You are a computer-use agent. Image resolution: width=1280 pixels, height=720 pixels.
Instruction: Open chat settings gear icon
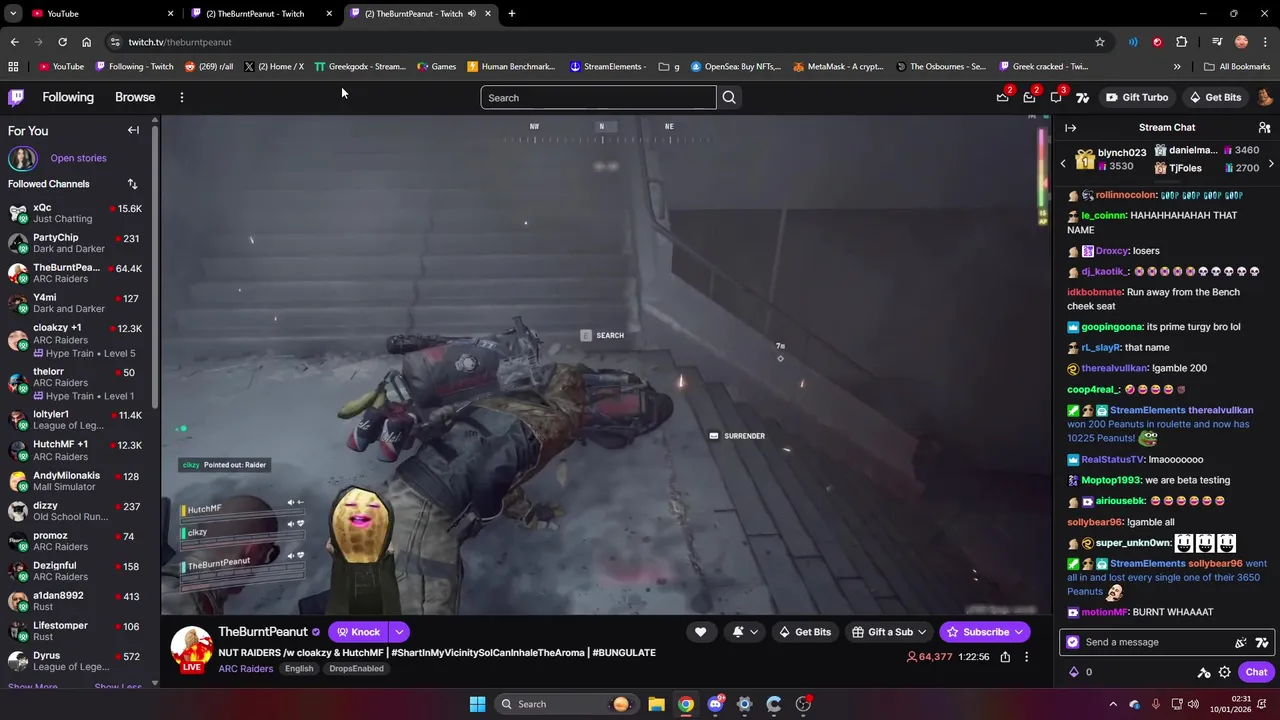click(1224, 672)
